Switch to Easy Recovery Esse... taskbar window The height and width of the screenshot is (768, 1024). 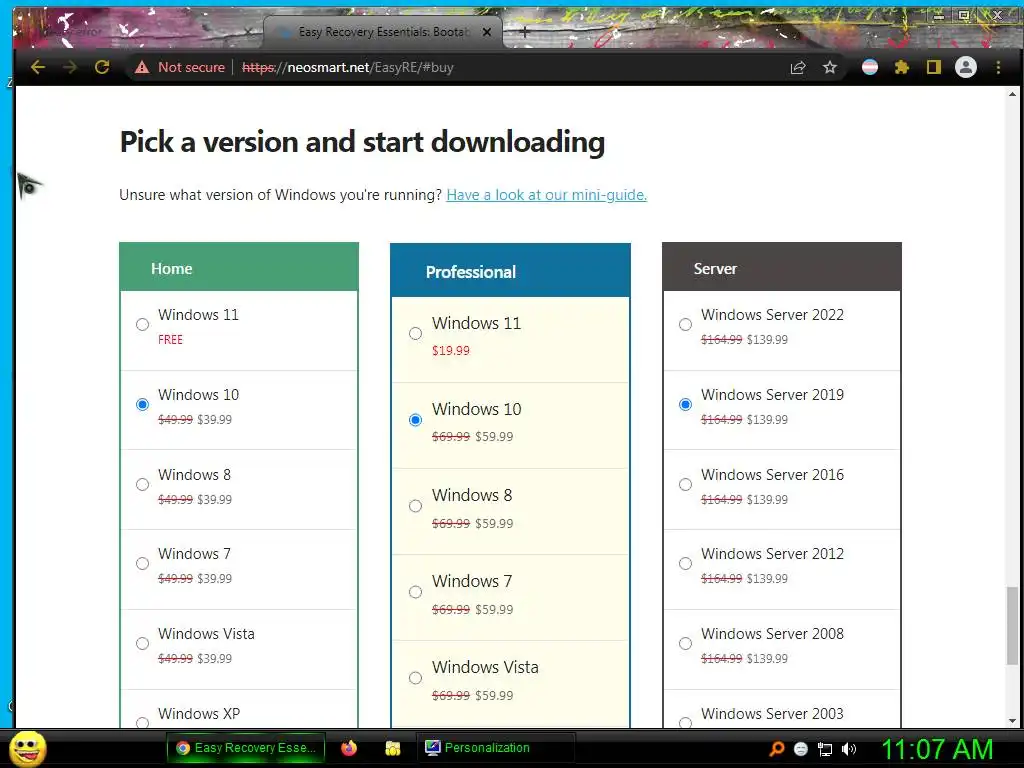246,748
